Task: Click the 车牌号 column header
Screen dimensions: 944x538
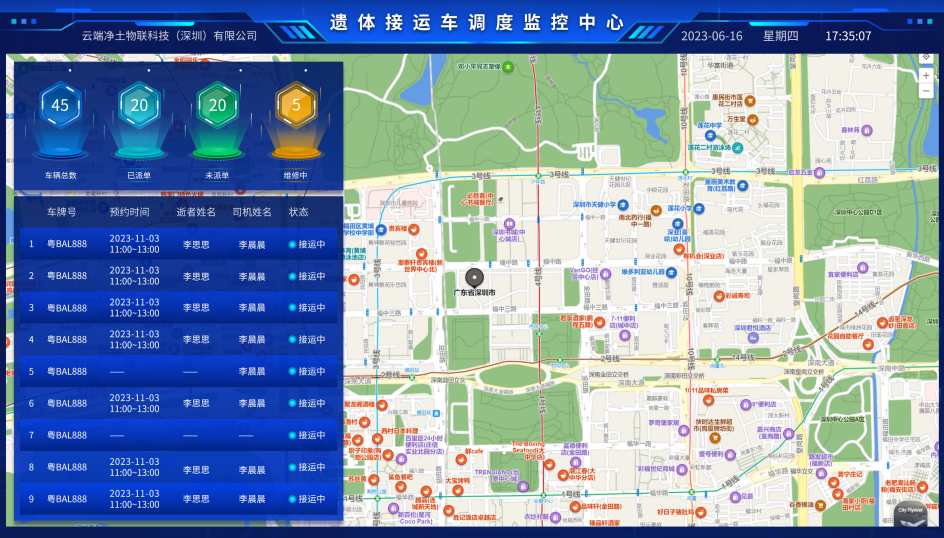Action: (62, 212)
